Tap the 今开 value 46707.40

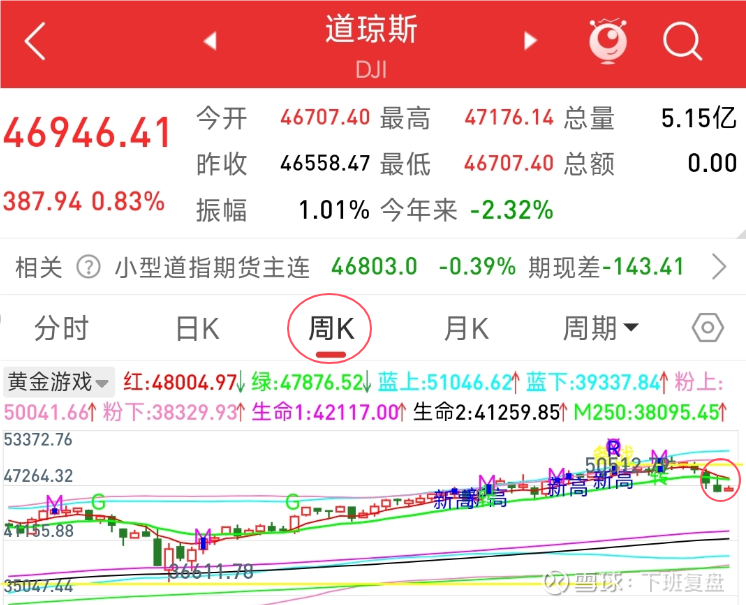[325, 117]
